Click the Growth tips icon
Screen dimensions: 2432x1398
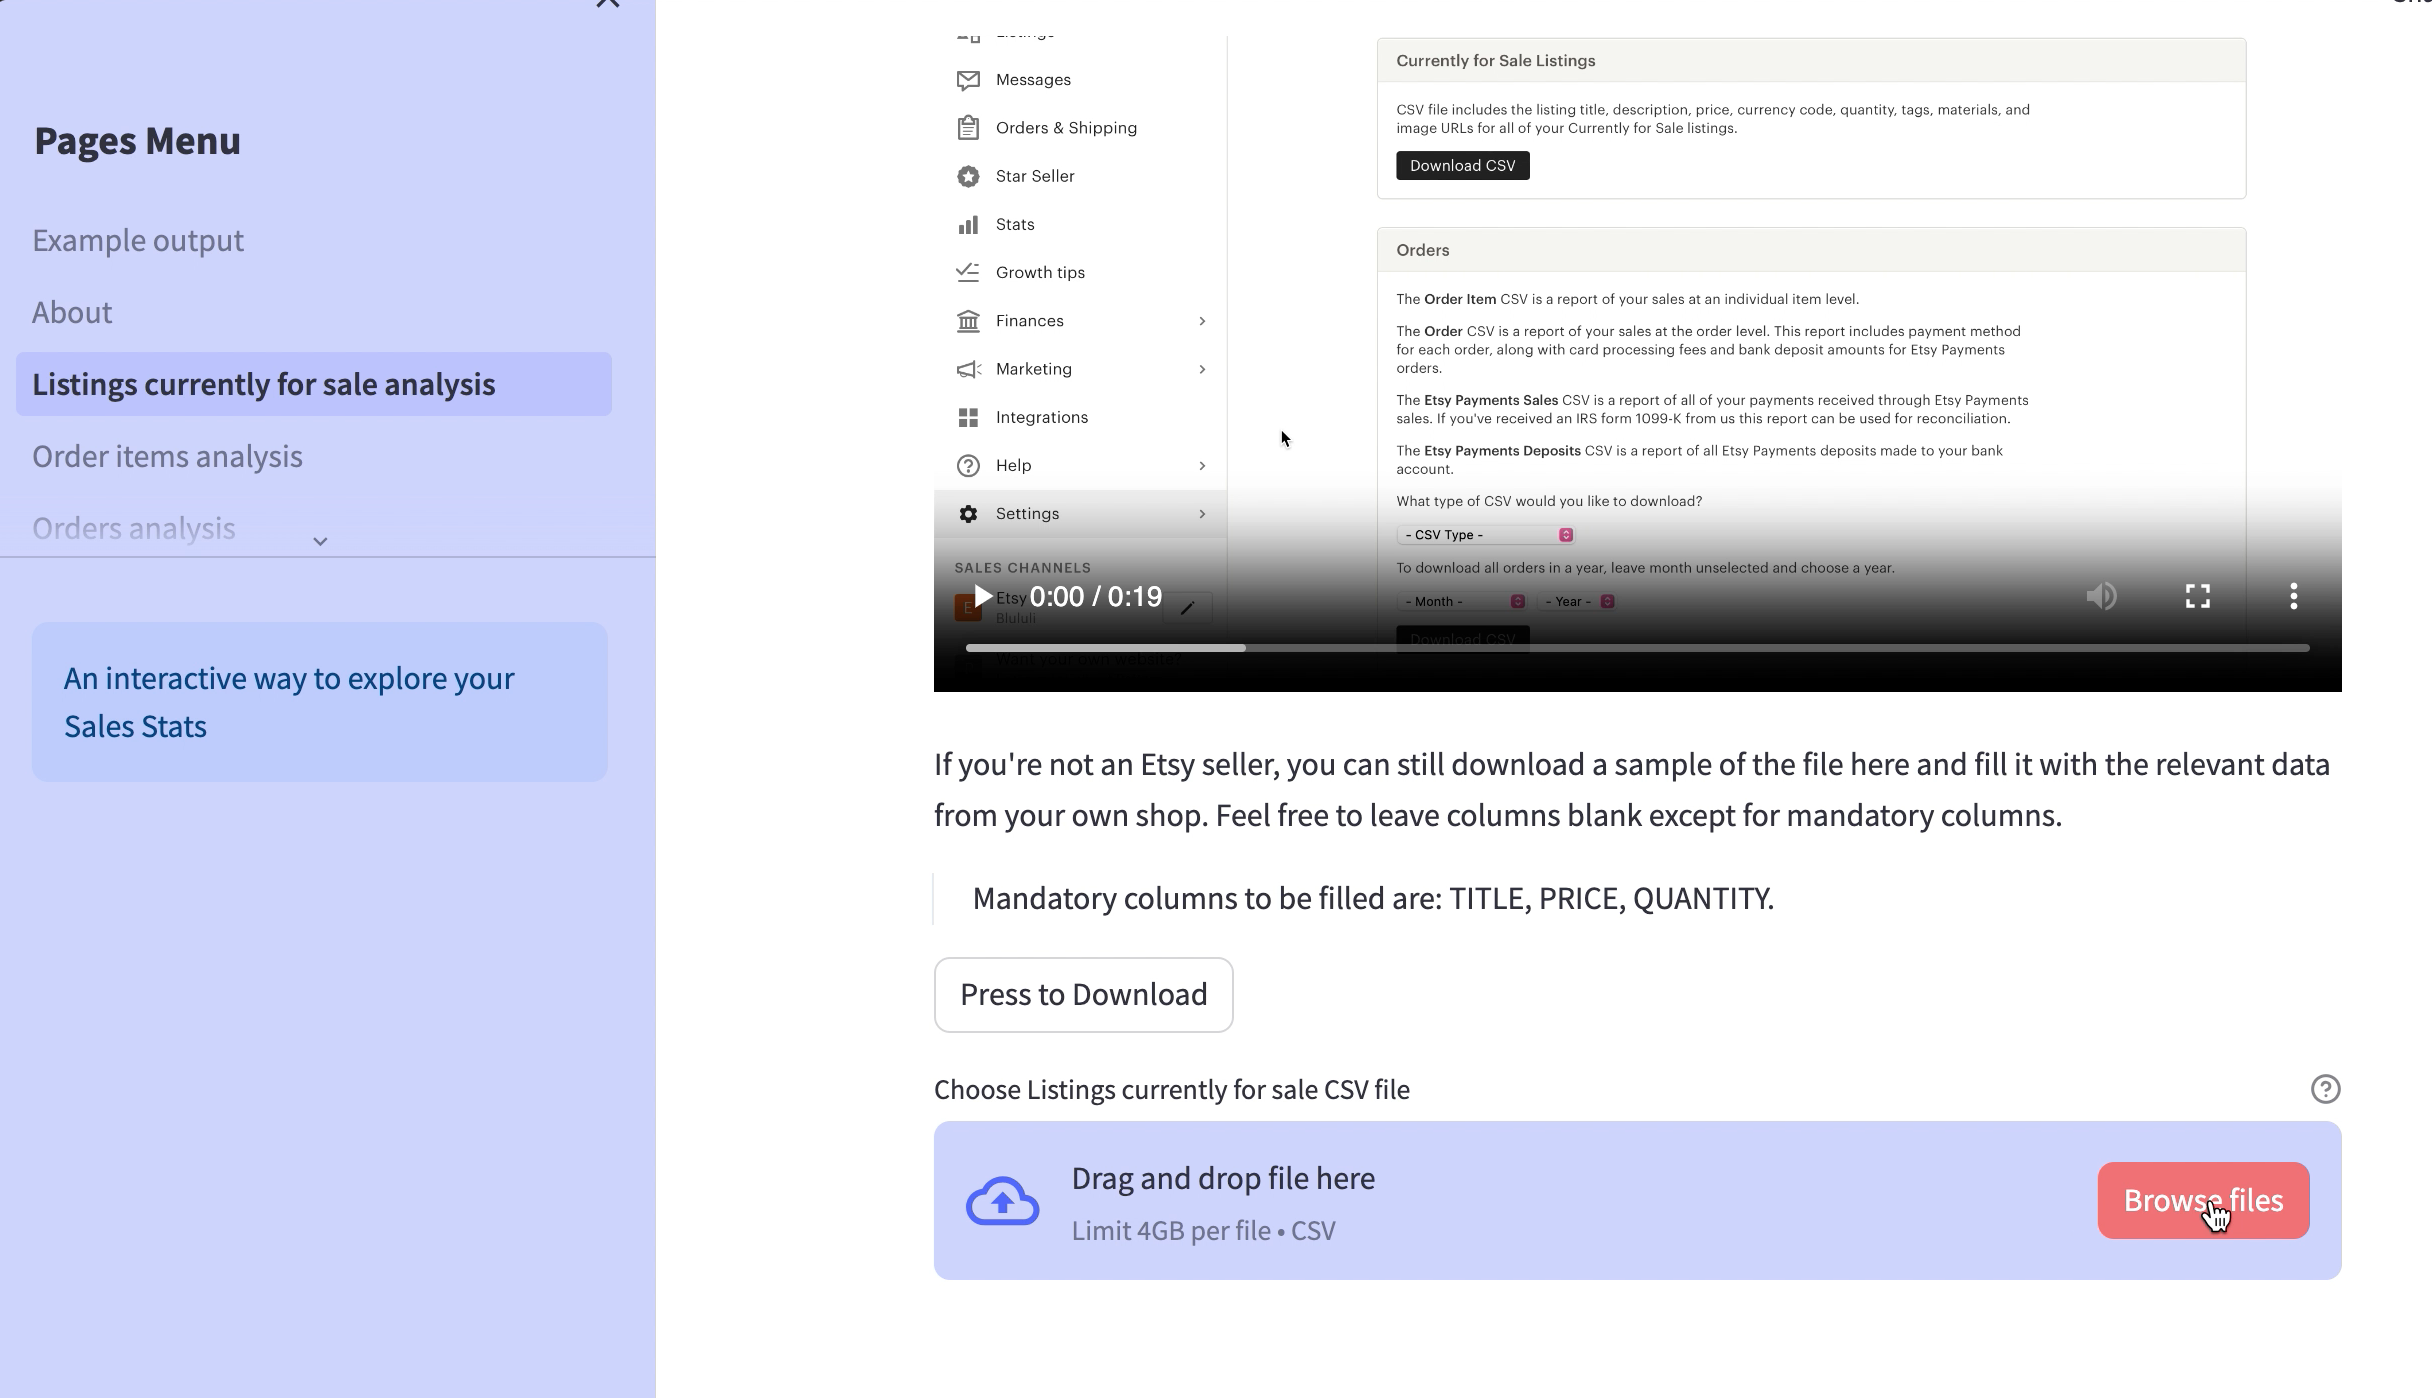967,272
